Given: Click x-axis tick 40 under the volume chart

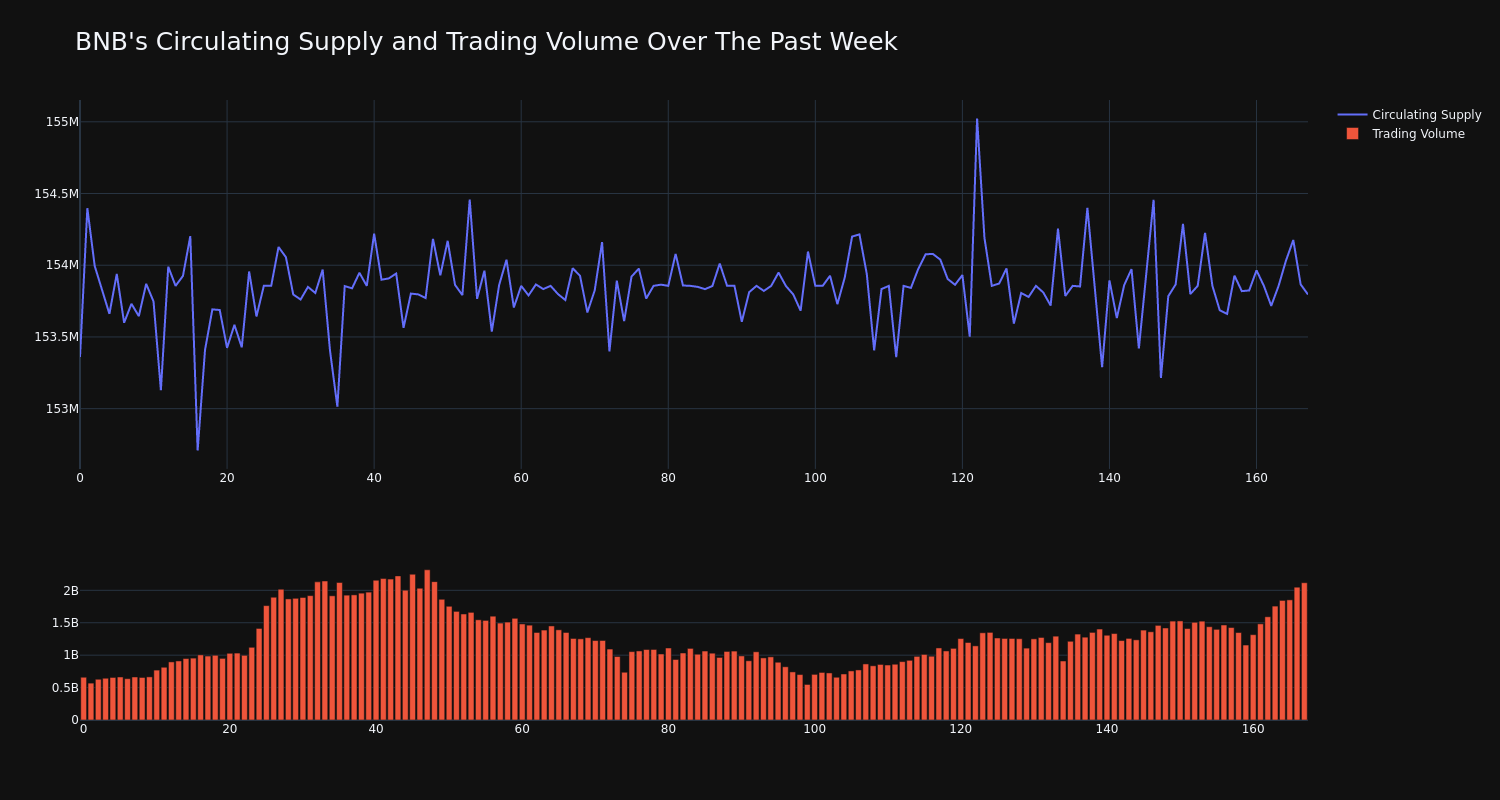Looking at the screenshot, I should click(376, 730).
